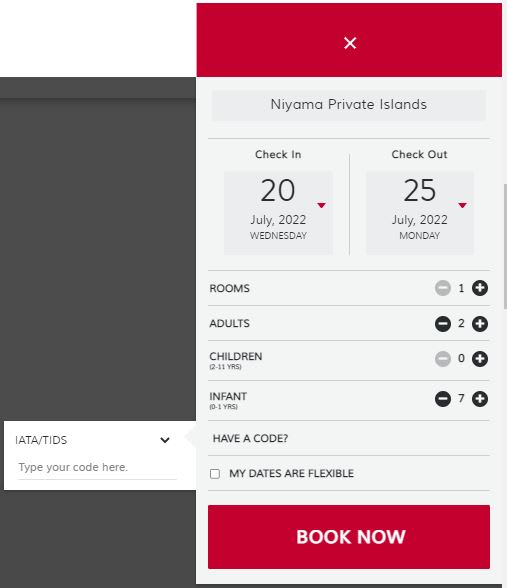Increase the number of rooms

tap(480, 288)
